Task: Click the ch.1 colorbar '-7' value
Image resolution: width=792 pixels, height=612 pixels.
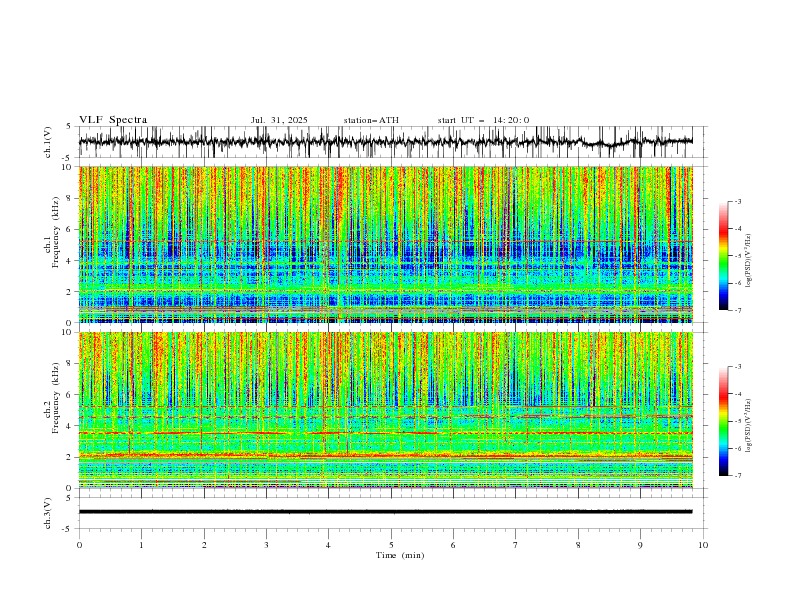Action: 738,311
